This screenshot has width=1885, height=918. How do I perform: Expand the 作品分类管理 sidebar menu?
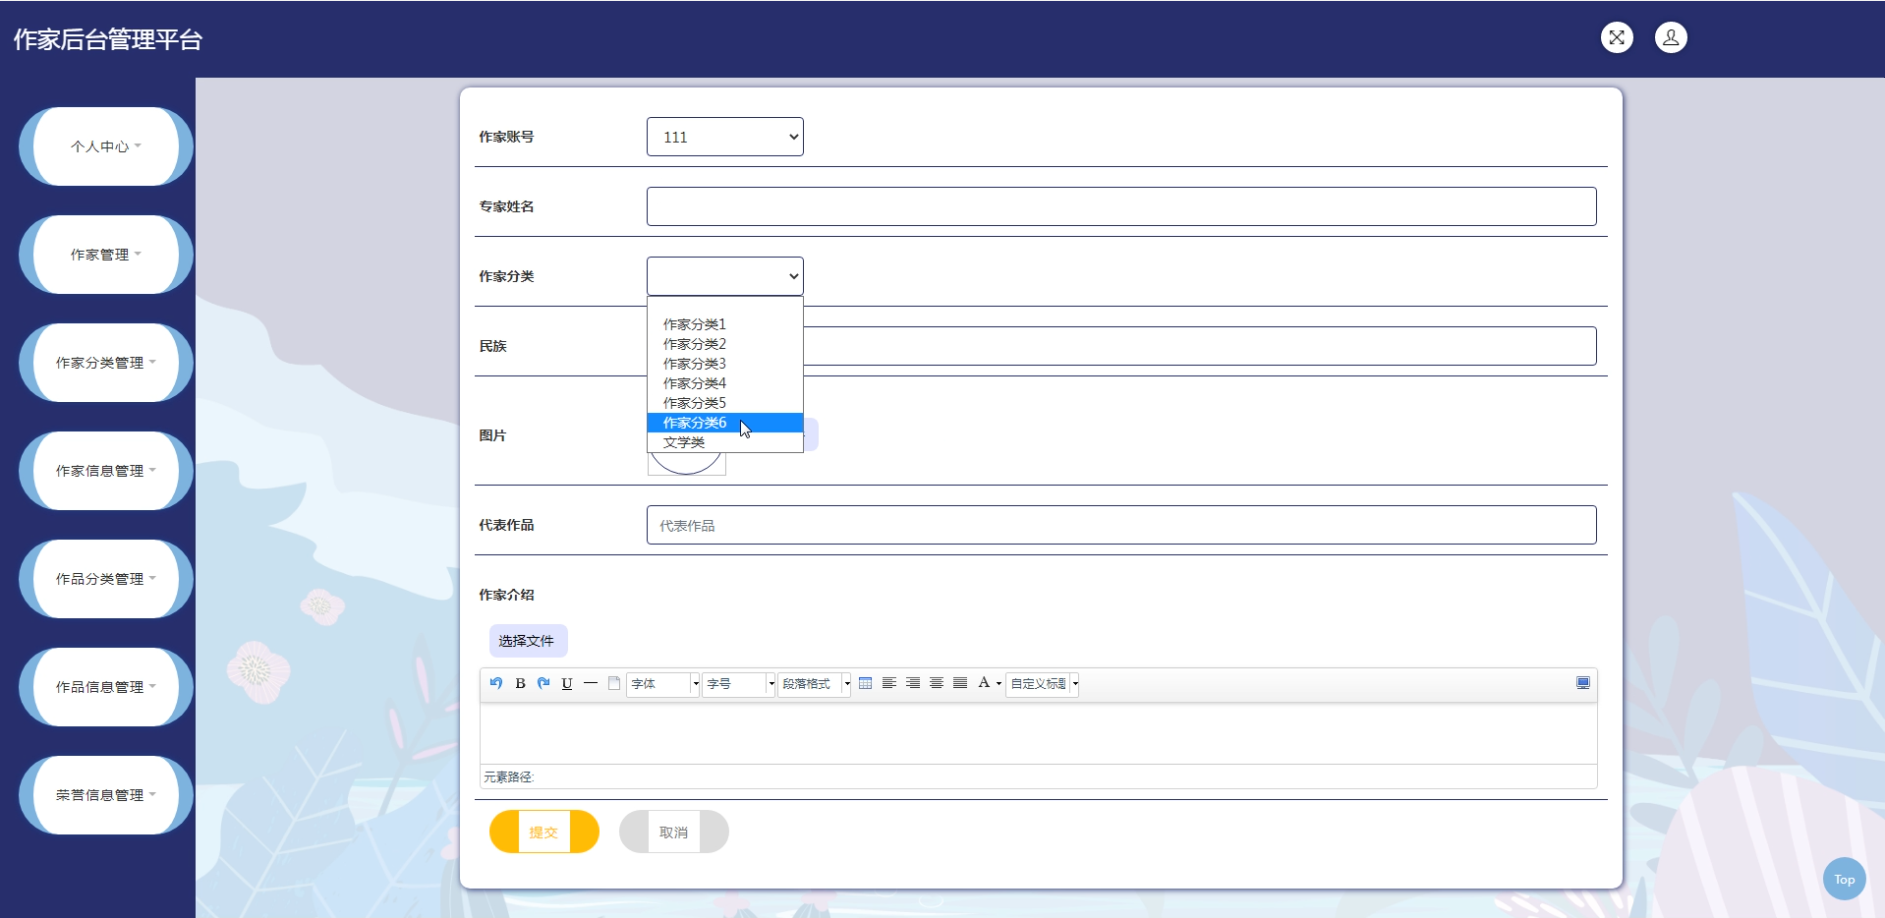(x=106, y=578)
